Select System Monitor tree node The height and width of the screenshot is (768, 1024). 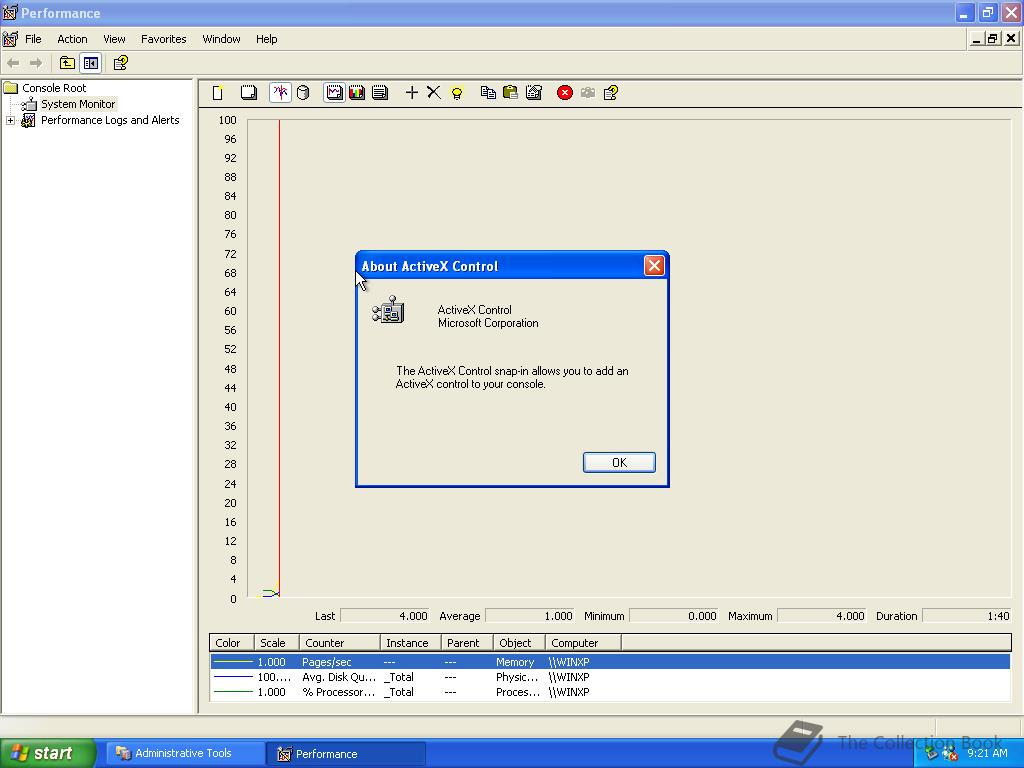coord(78,104)
